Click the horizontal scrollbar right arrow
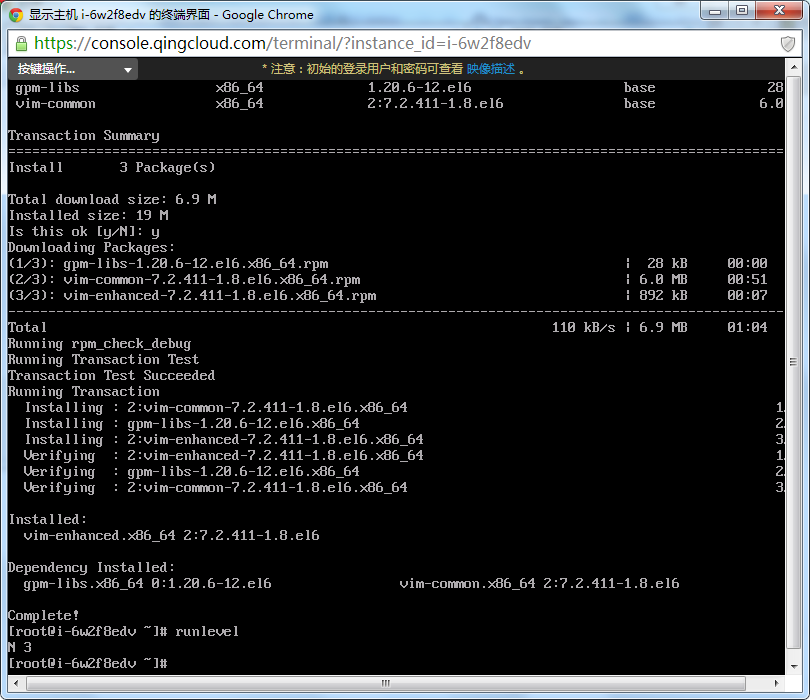This screenshot has height=700, width=810. [x=776, y=683]
